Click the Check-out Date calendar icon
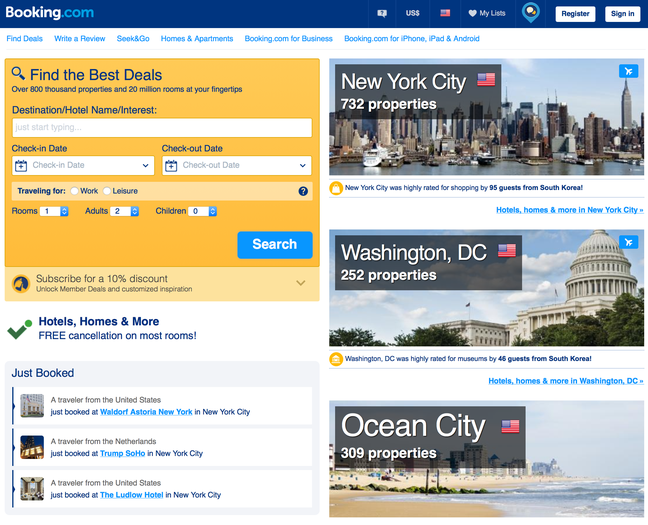 pos(171,166)
